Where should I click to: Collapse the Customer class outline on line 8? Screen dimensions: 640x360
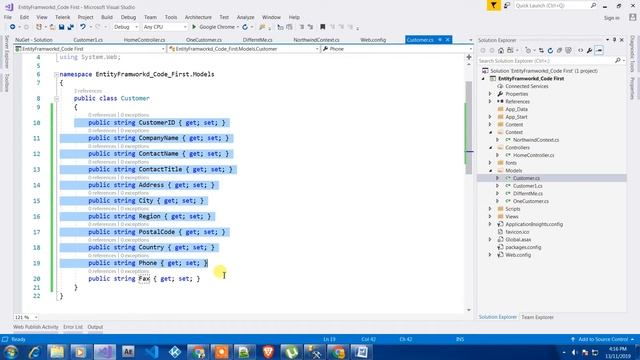coord(56,98)
